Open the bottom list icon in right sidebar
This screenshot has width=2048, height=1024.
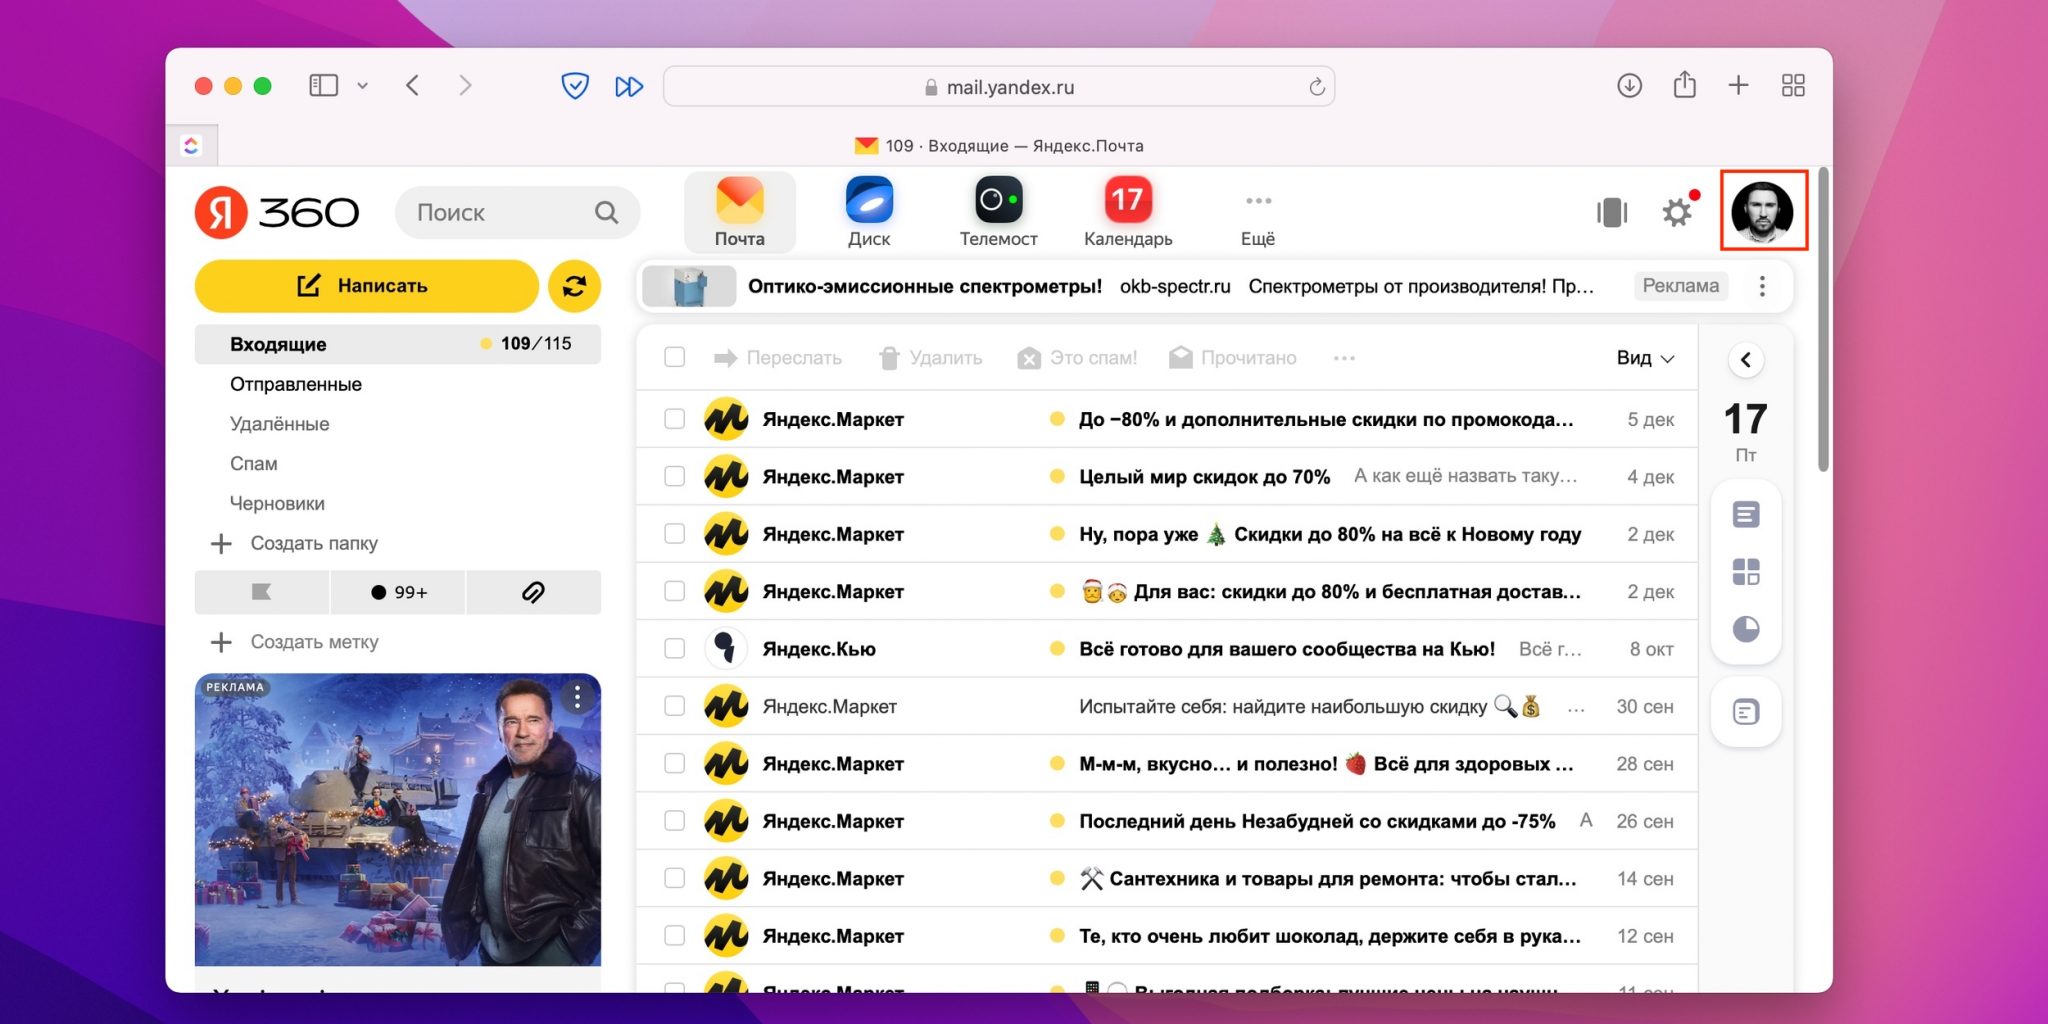point(1746,712)
